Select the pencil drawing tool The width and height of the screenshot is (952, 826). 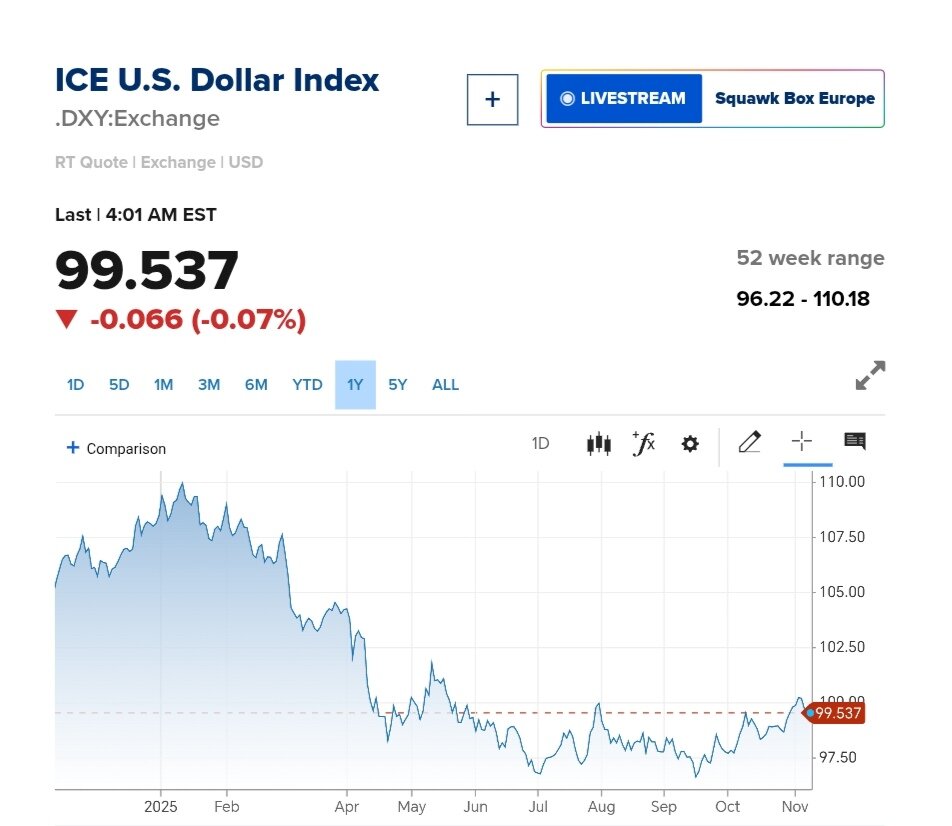click(x=749, y=442)
